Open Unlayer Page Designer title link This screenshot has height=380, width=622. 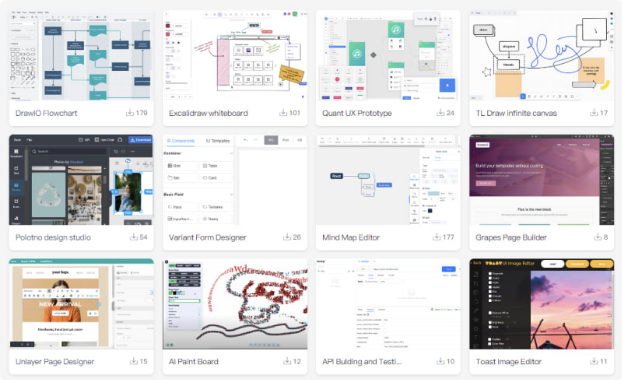(55, 361)
